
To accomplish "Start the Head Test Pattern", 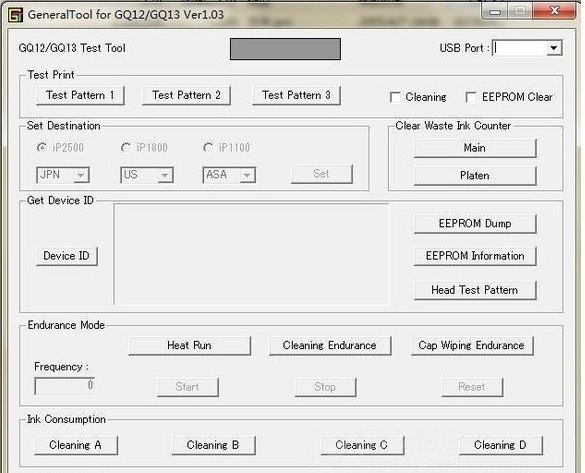I will tap(475, 290).
